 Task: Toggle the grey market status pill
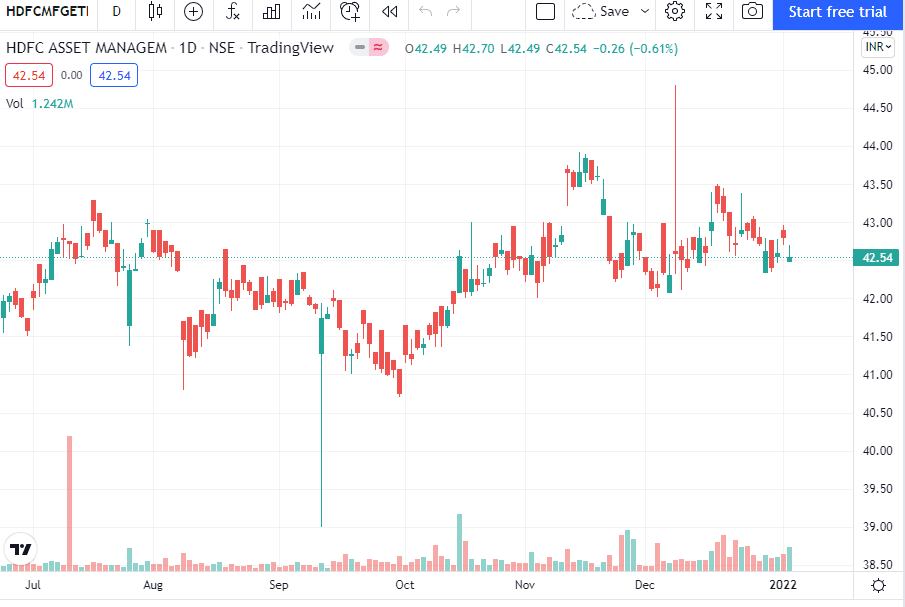coord(360,47)
